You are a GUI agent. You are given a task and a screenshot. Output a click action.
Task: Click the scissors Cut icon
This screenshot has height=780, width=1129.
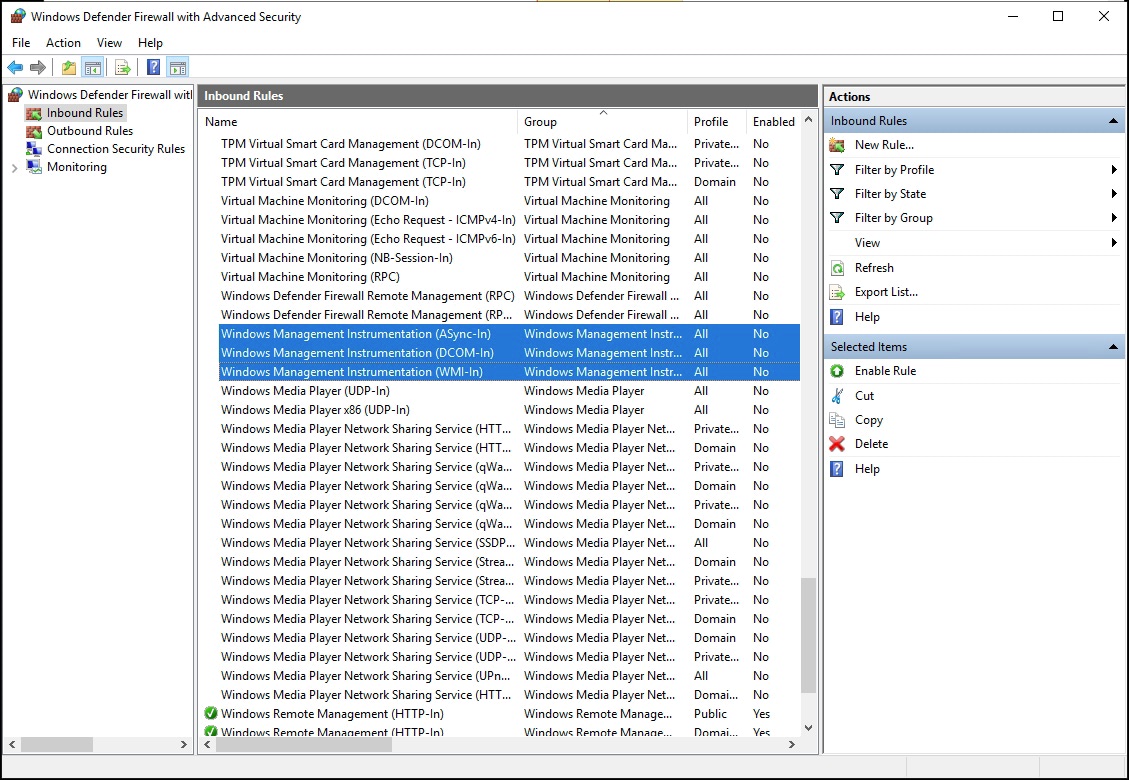click(x=837, y=395)
